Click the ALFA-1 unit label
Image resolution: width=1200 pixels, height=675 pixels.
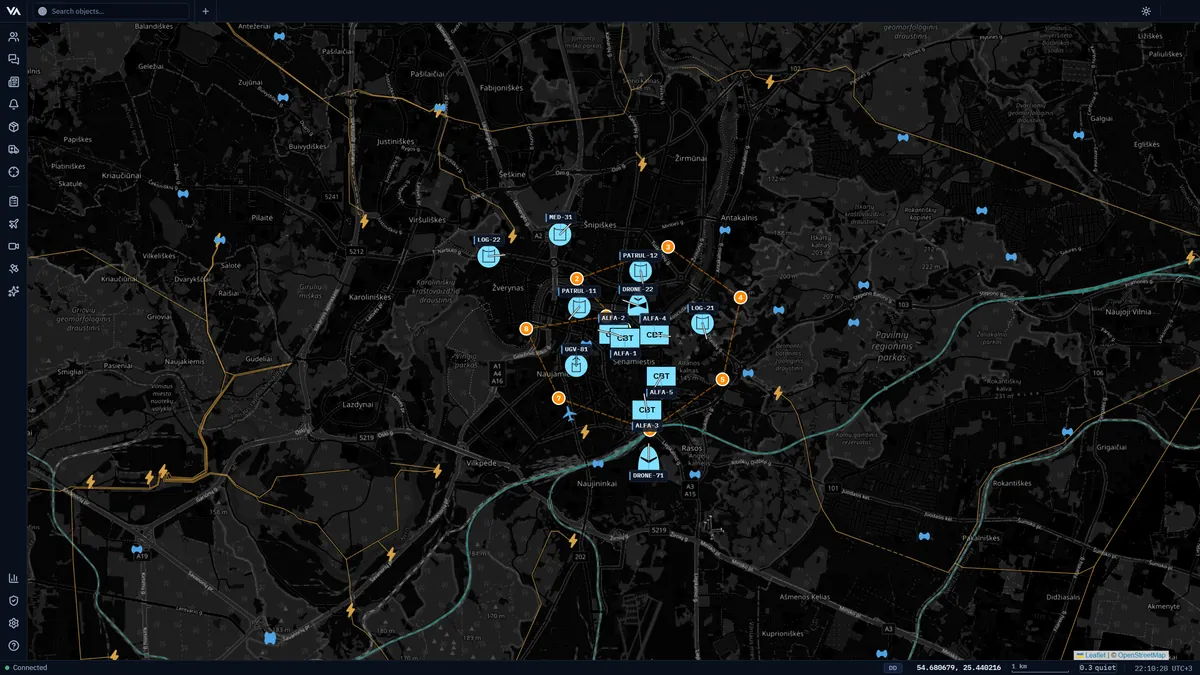click(x=625, y=353)
